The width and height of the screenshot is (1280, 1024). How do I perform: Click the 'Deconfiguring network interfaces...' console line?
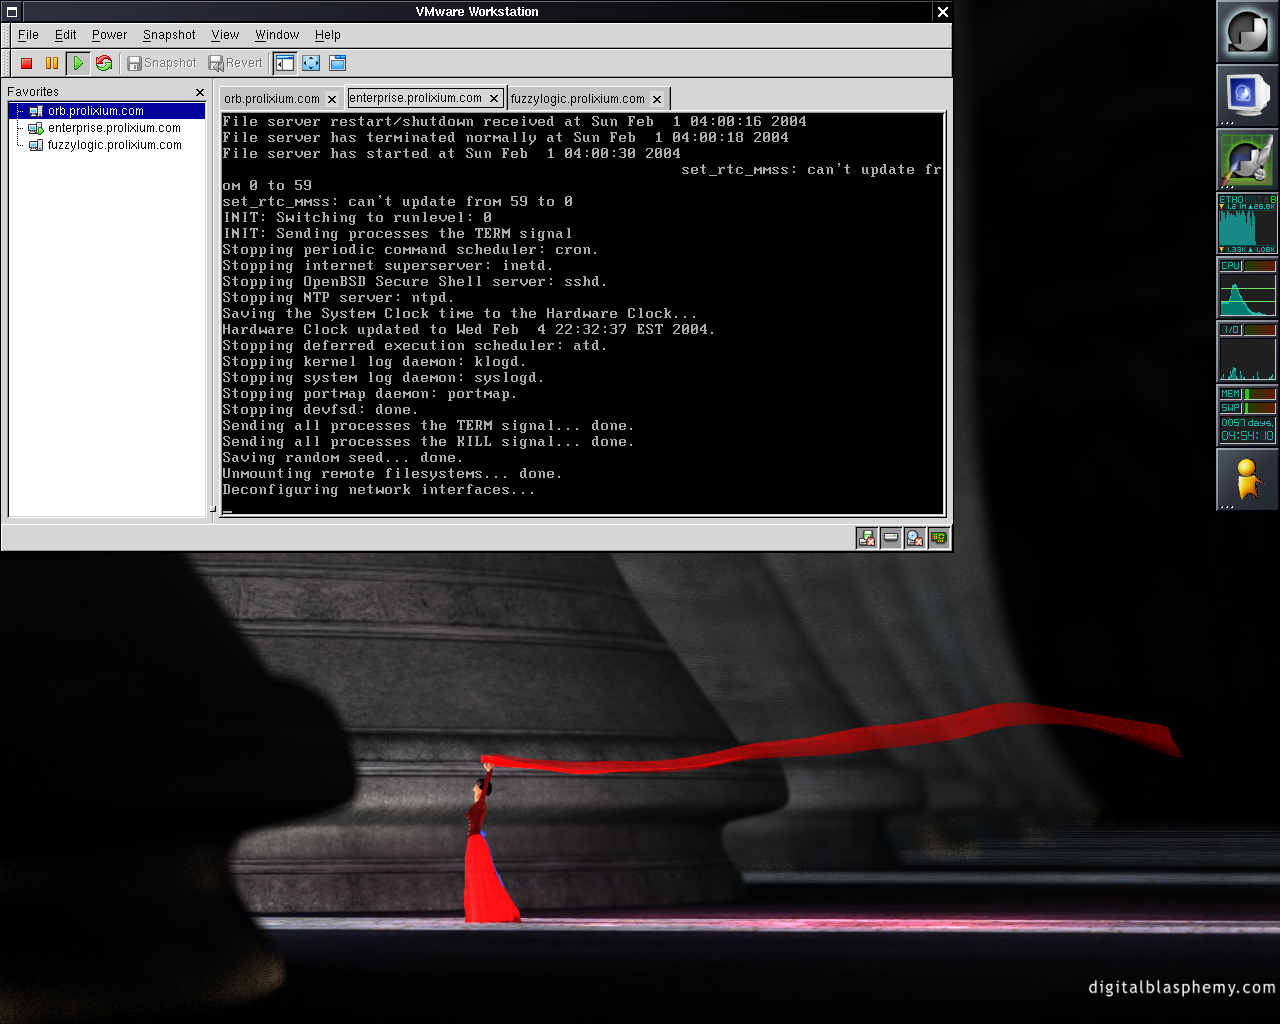[379, 490]
